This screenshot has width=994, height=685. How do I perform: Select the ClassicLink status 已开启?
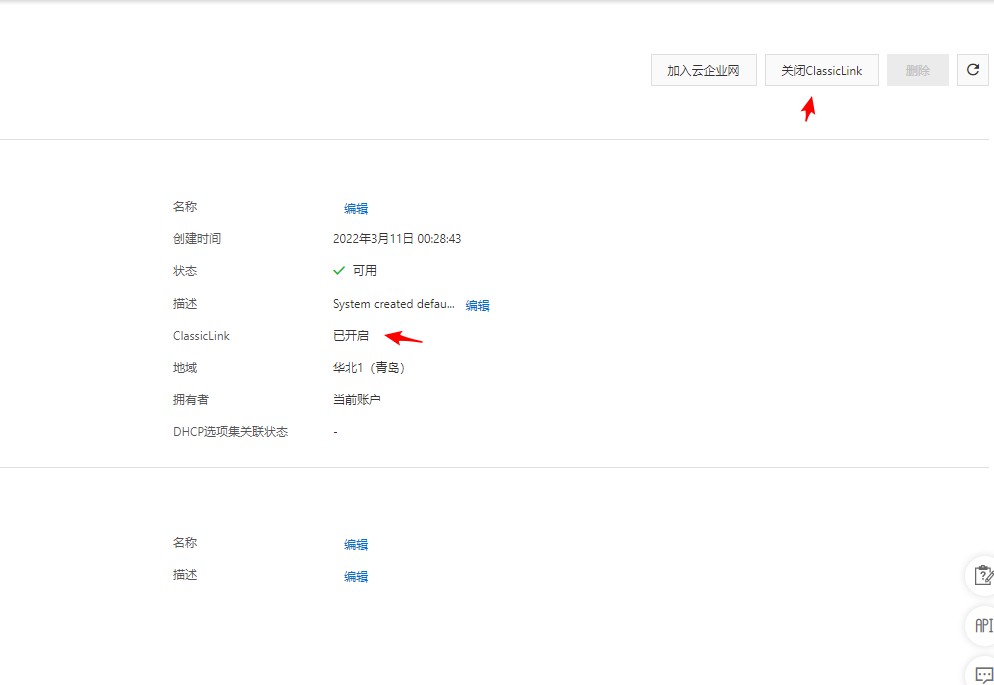click(x=351, y=336)
